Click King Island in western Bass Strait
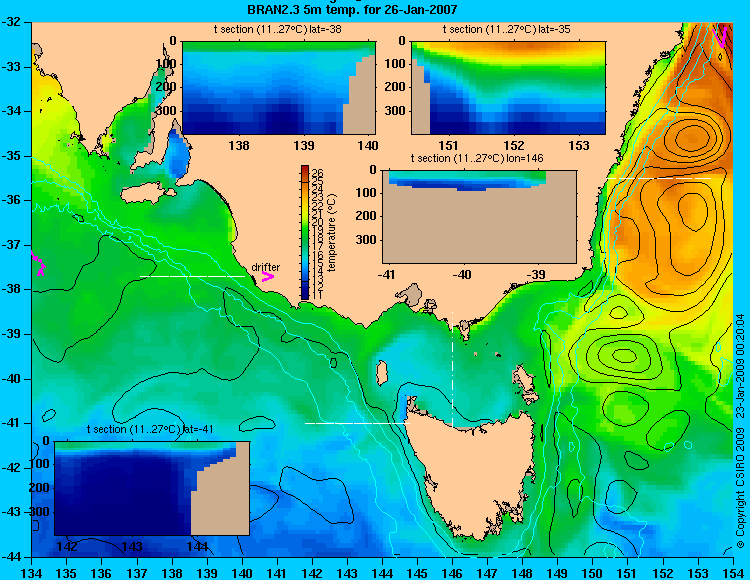Viewport: 750px width, 580px height. (382, 373)
